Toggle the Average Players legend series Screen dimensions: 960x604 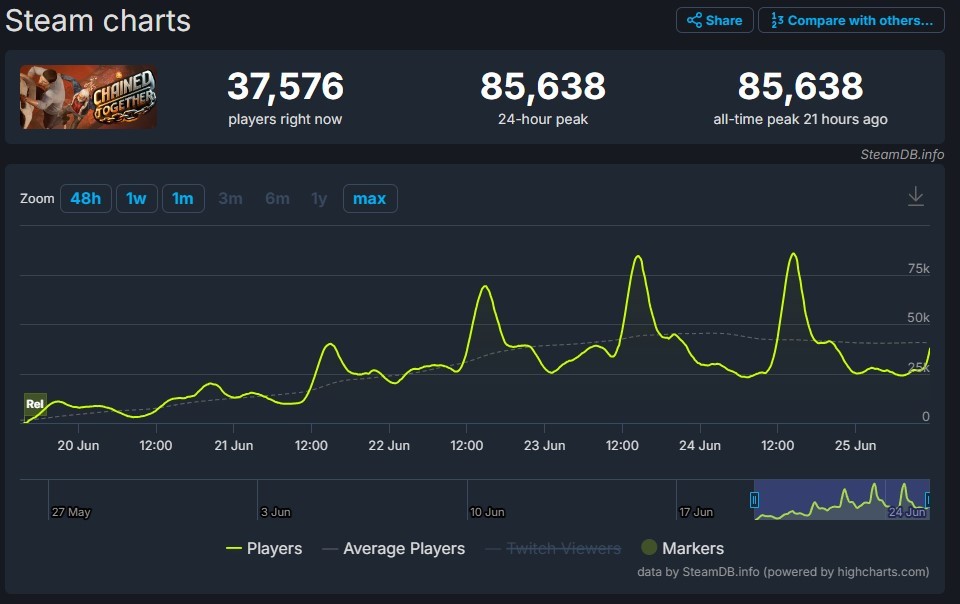pyautogui.click(x=394, y=548)
